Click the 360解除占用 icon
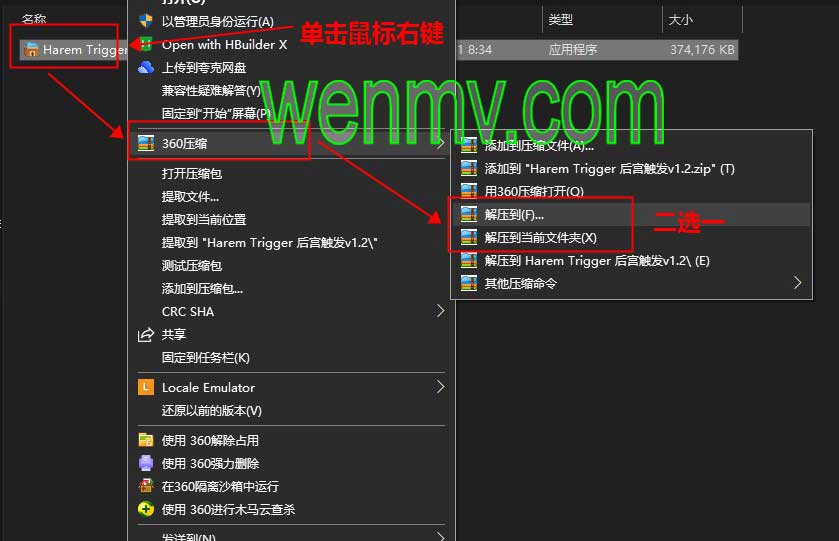Viewport: 839px width, 541px height. click(146, 440)
